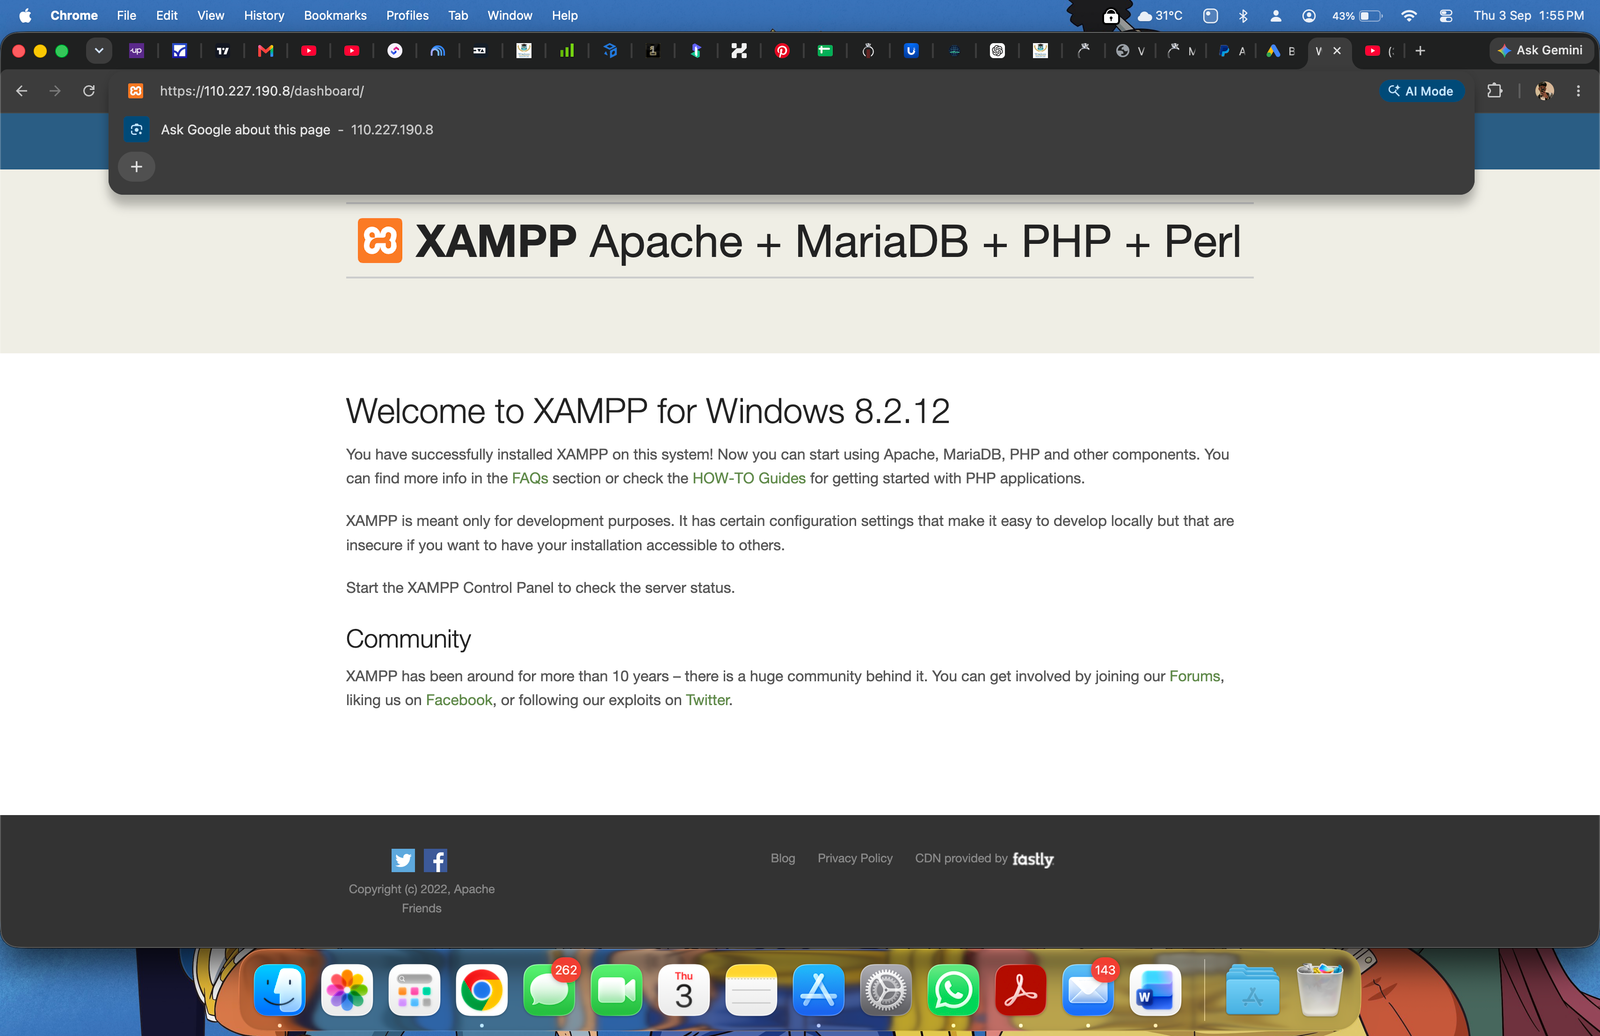1600x1036 pixels.
Task: Go back to previous page
Action: click(22, 91)
